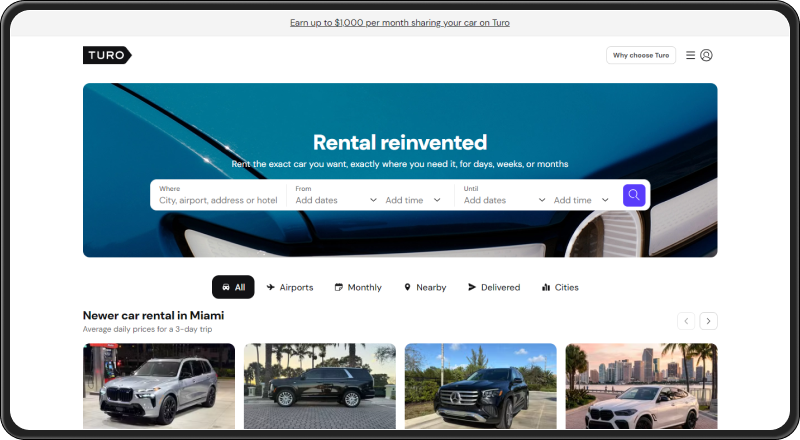
Task: Expand the From 'Add dates' dropdown
Action: point(336,200)
